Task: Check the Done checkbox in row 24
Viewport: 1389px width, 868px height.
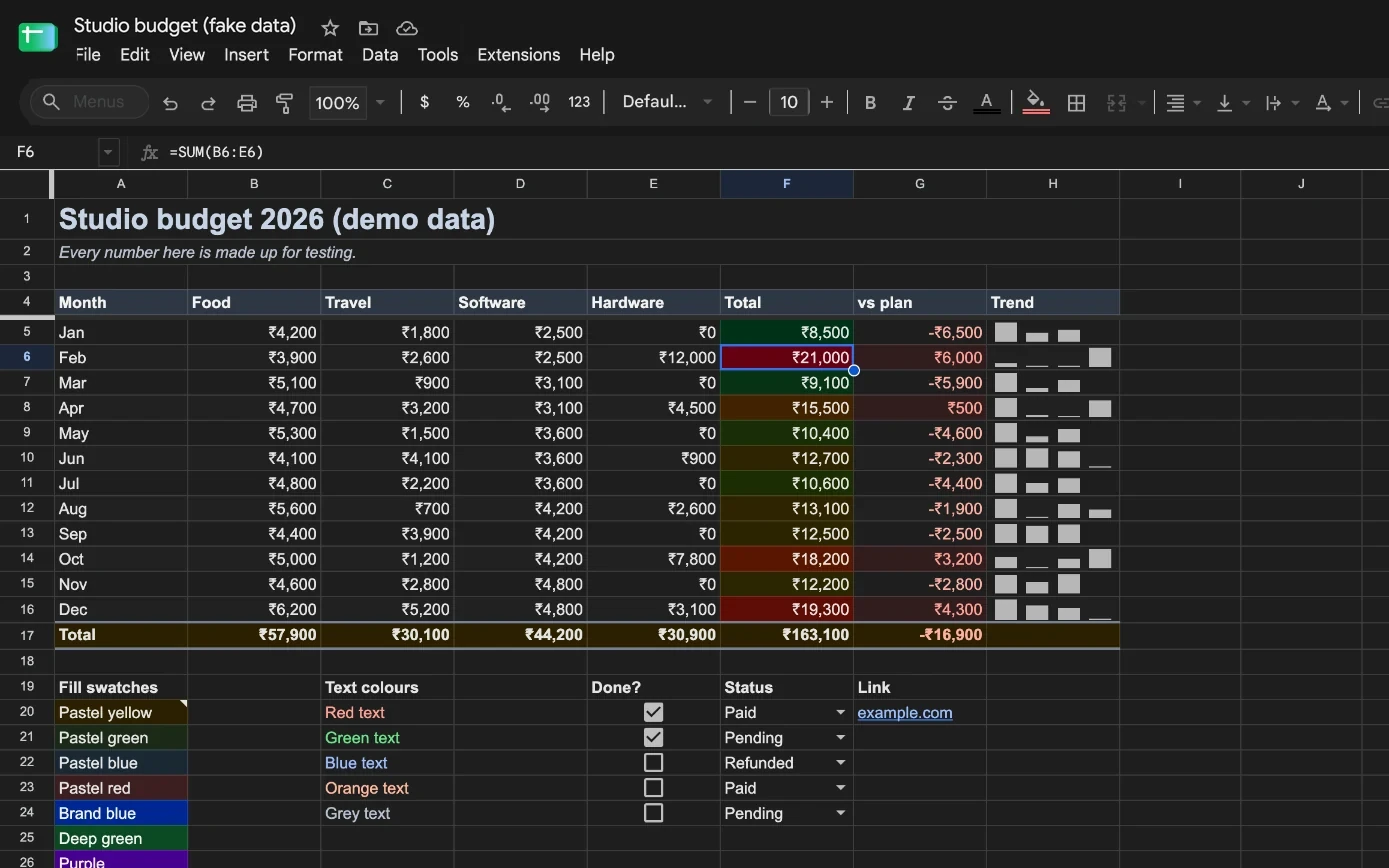Action: tap(653, 813)
